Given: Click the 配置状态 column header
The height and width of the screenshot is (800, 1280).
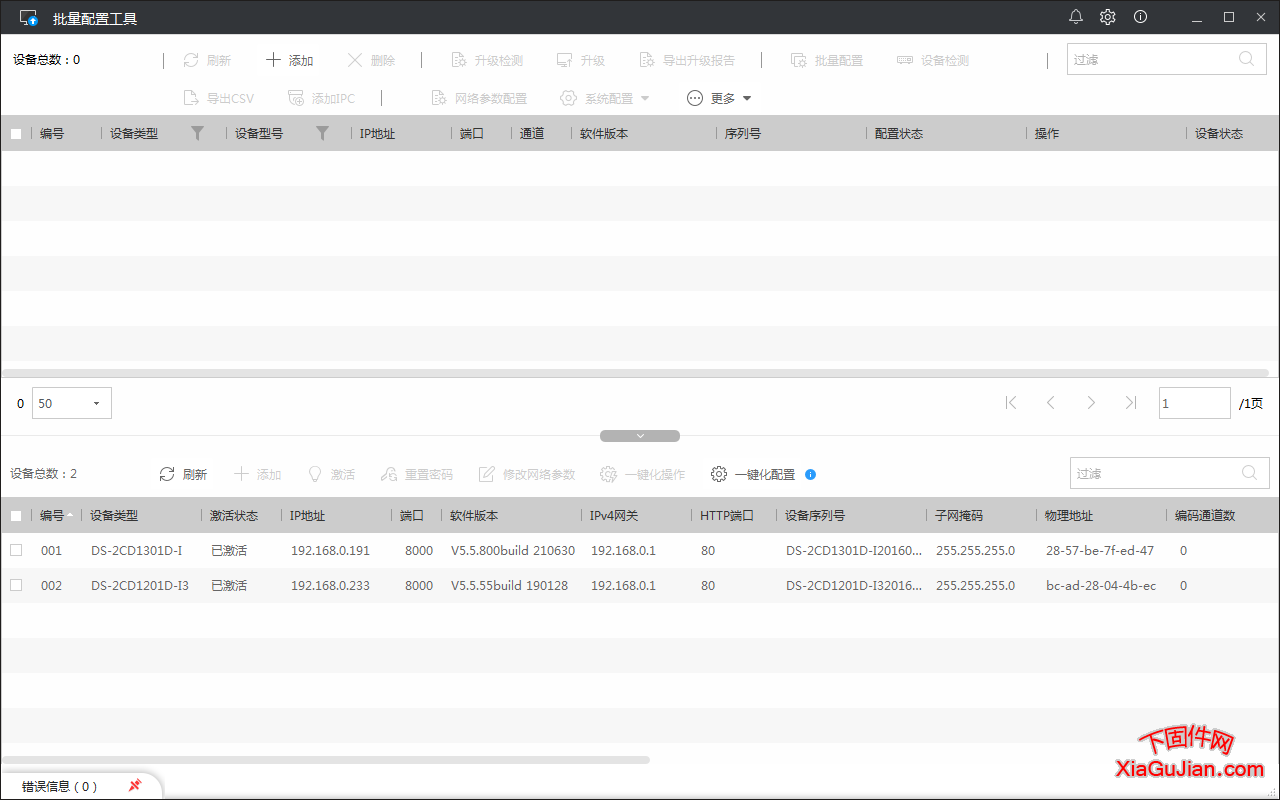Looking at the screenshot, I should [x=899, y=133].
